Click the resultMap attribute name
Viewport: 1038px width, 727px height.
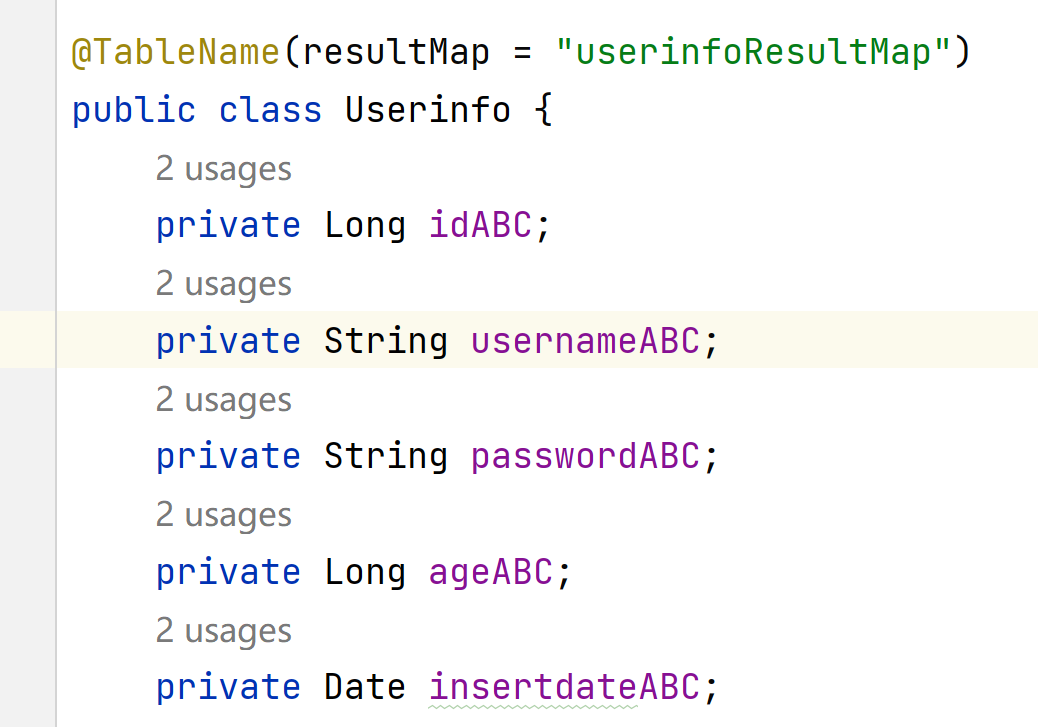(x=396, y=51)
